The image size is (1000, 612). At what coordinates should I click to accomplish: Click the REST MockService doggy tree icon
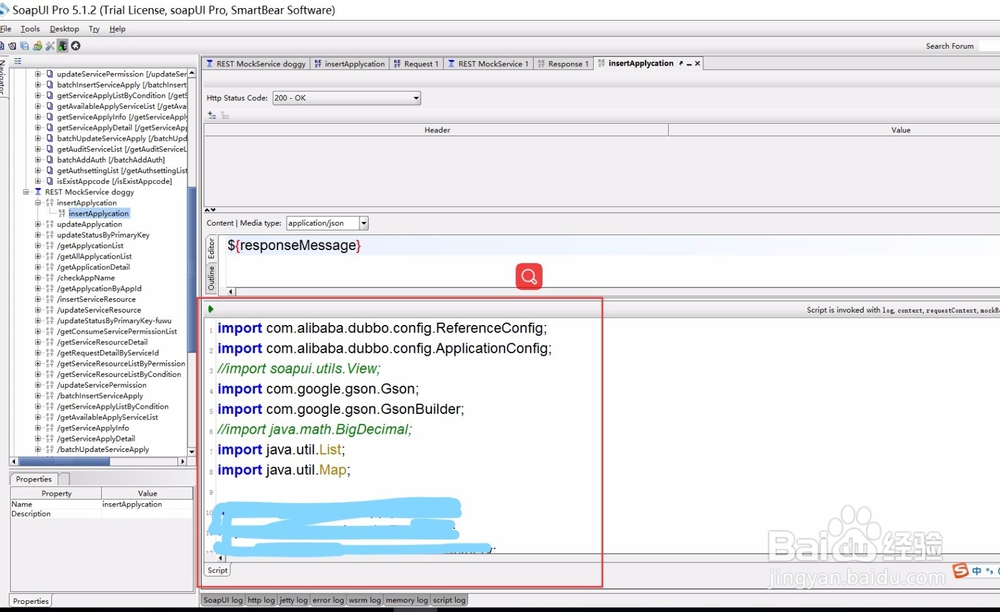(x=38, y=192)
